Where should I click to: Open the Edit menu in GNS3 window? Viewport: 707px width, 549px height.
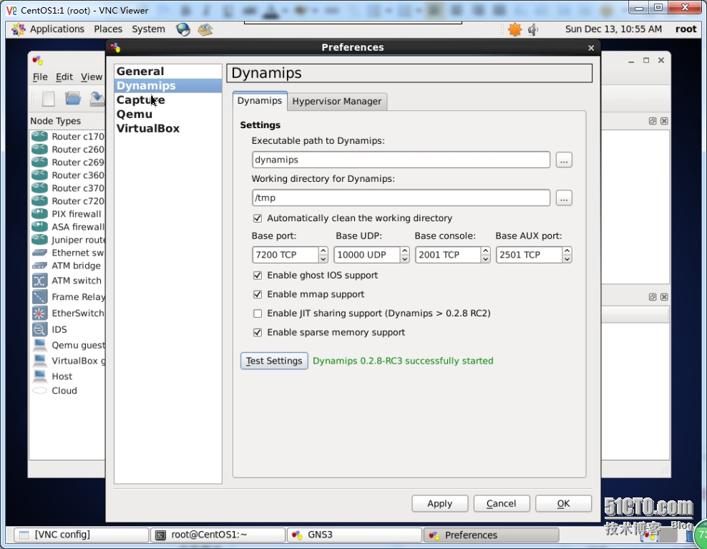tap(64, 77)
